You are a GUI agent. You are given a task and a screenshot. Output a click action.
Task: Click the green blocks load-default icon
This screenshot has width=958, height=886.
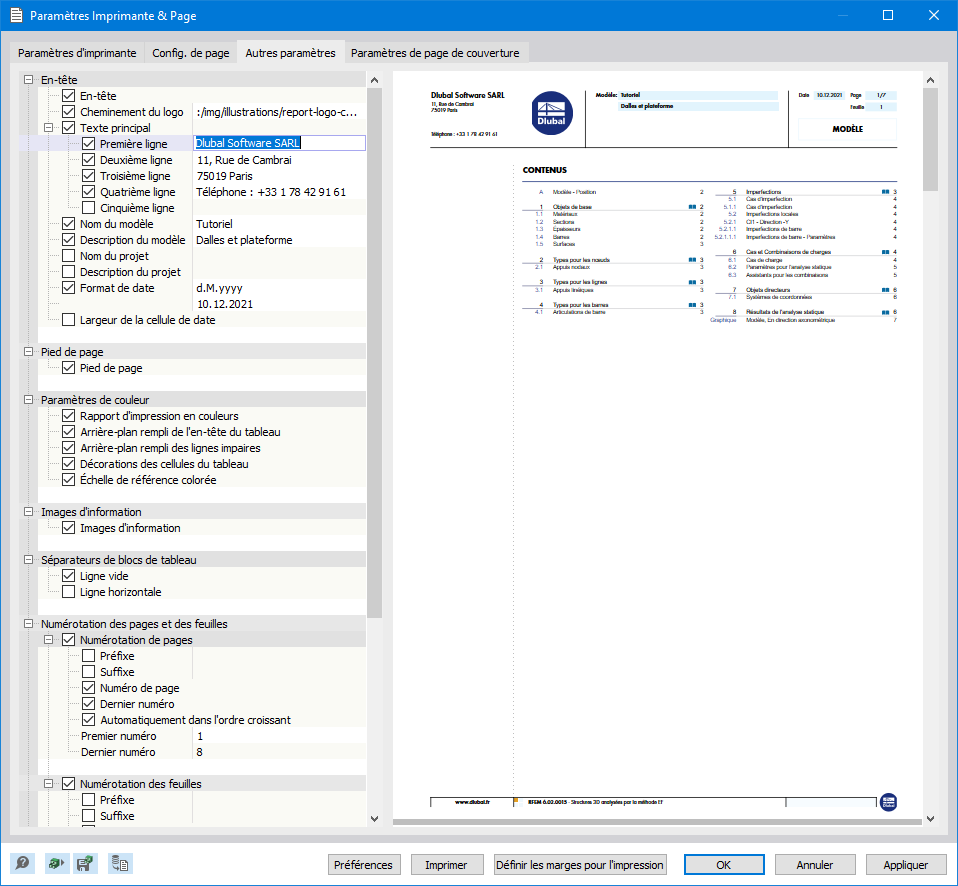(56, 863)
